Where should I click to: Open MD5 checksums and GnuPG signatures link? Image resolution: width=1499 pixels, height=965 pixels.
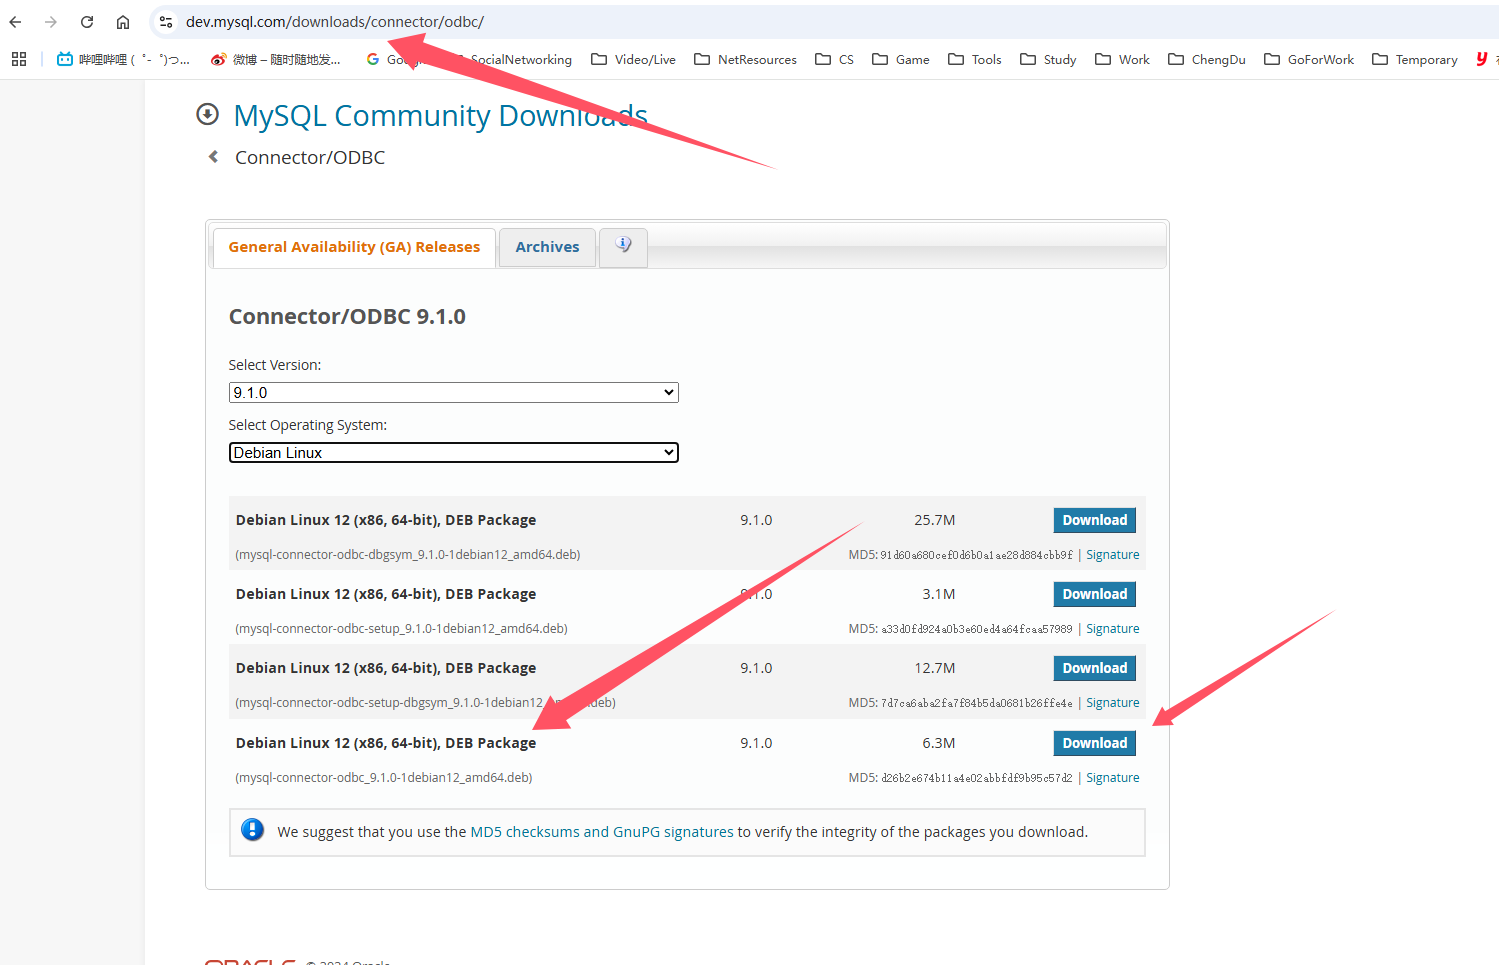click(x=602, y=832)
